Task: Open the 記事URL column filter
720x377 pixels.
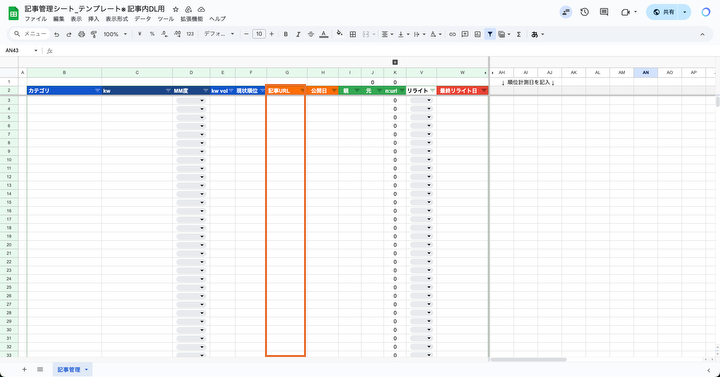Action: click(x=302, y=91)
